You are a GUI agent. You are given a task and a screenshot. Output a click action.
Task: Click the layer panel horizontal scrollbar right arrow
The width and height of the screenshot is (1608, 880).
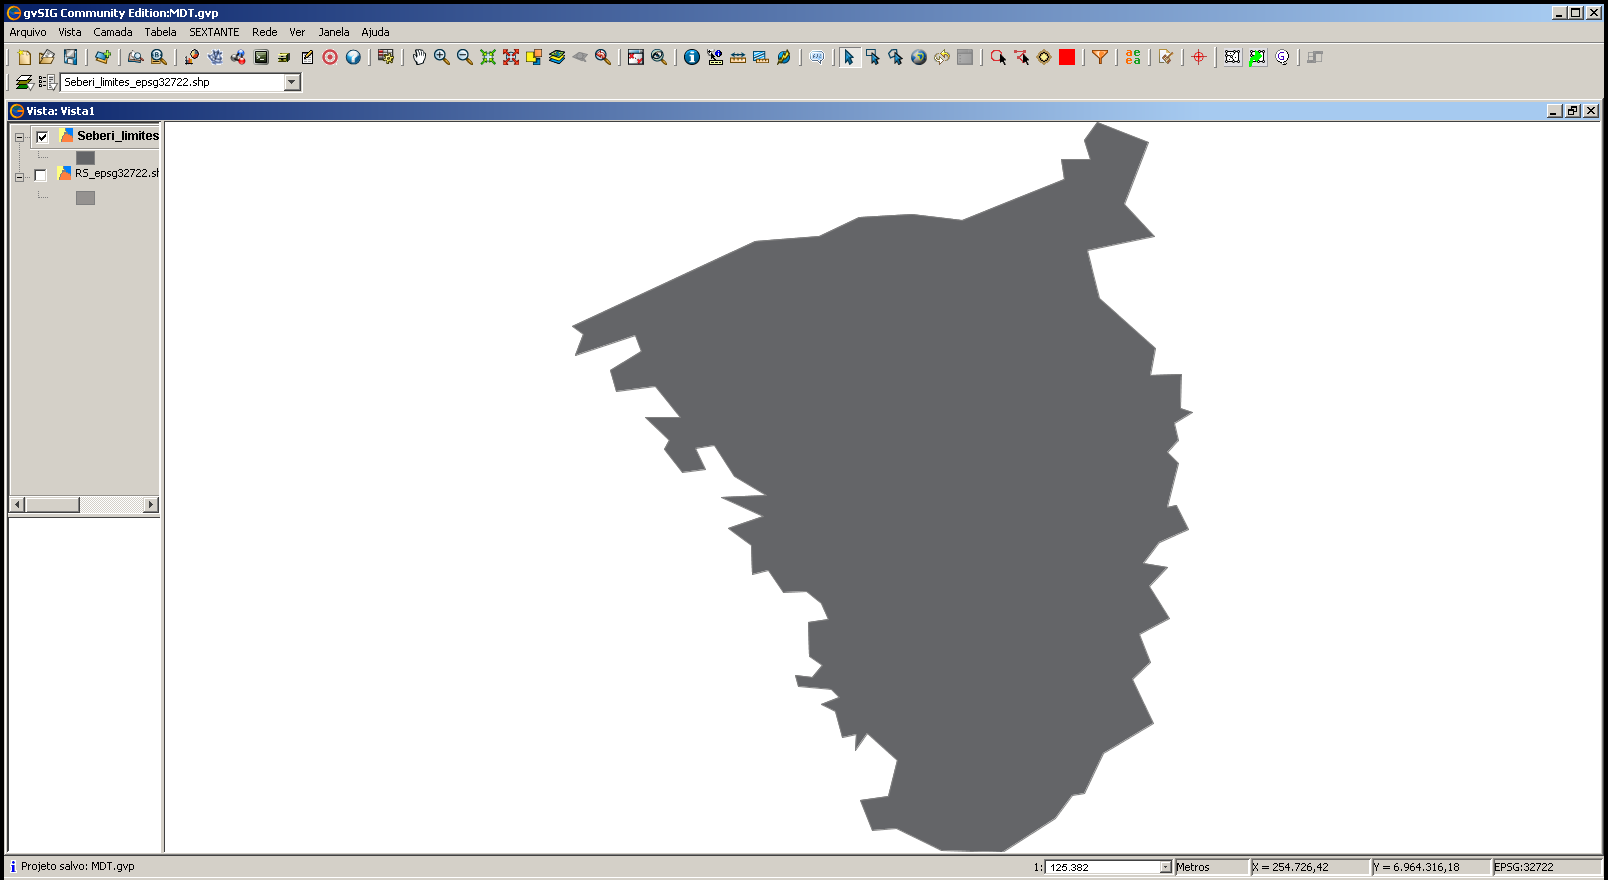(151, 505)
